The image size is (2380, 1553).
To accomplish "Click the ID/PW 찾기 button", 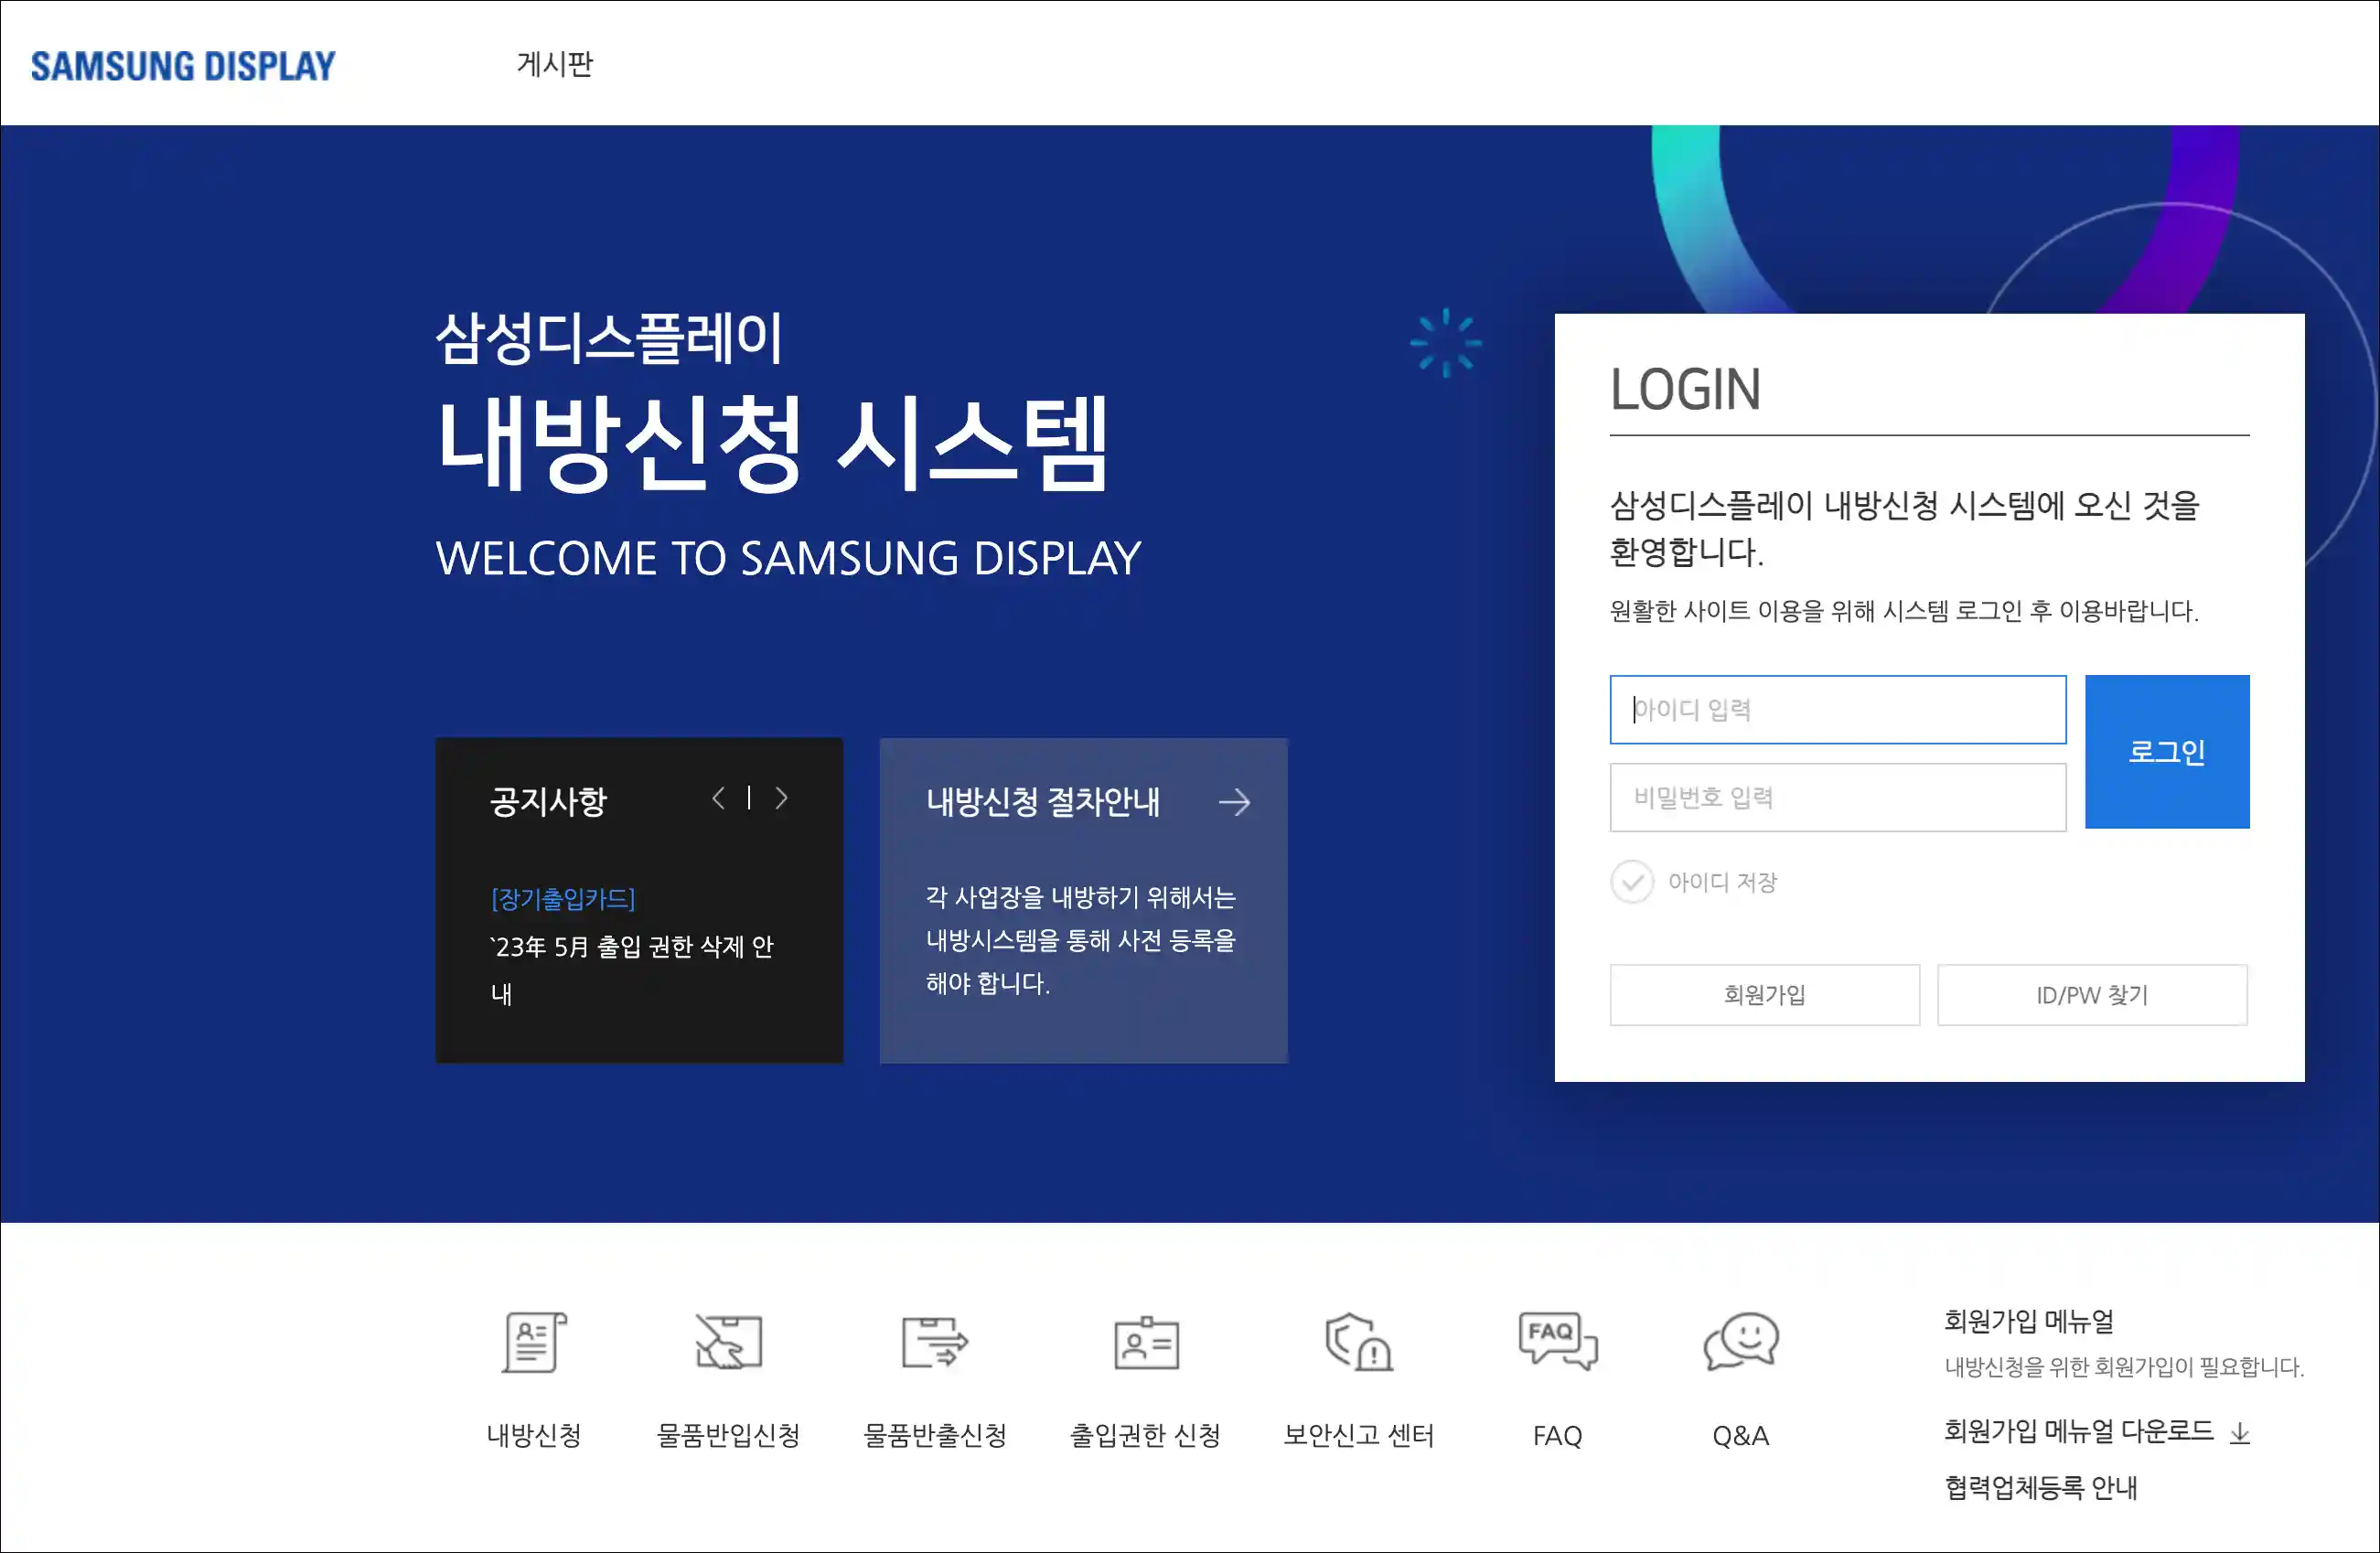I will click(x=2092, y=995).
